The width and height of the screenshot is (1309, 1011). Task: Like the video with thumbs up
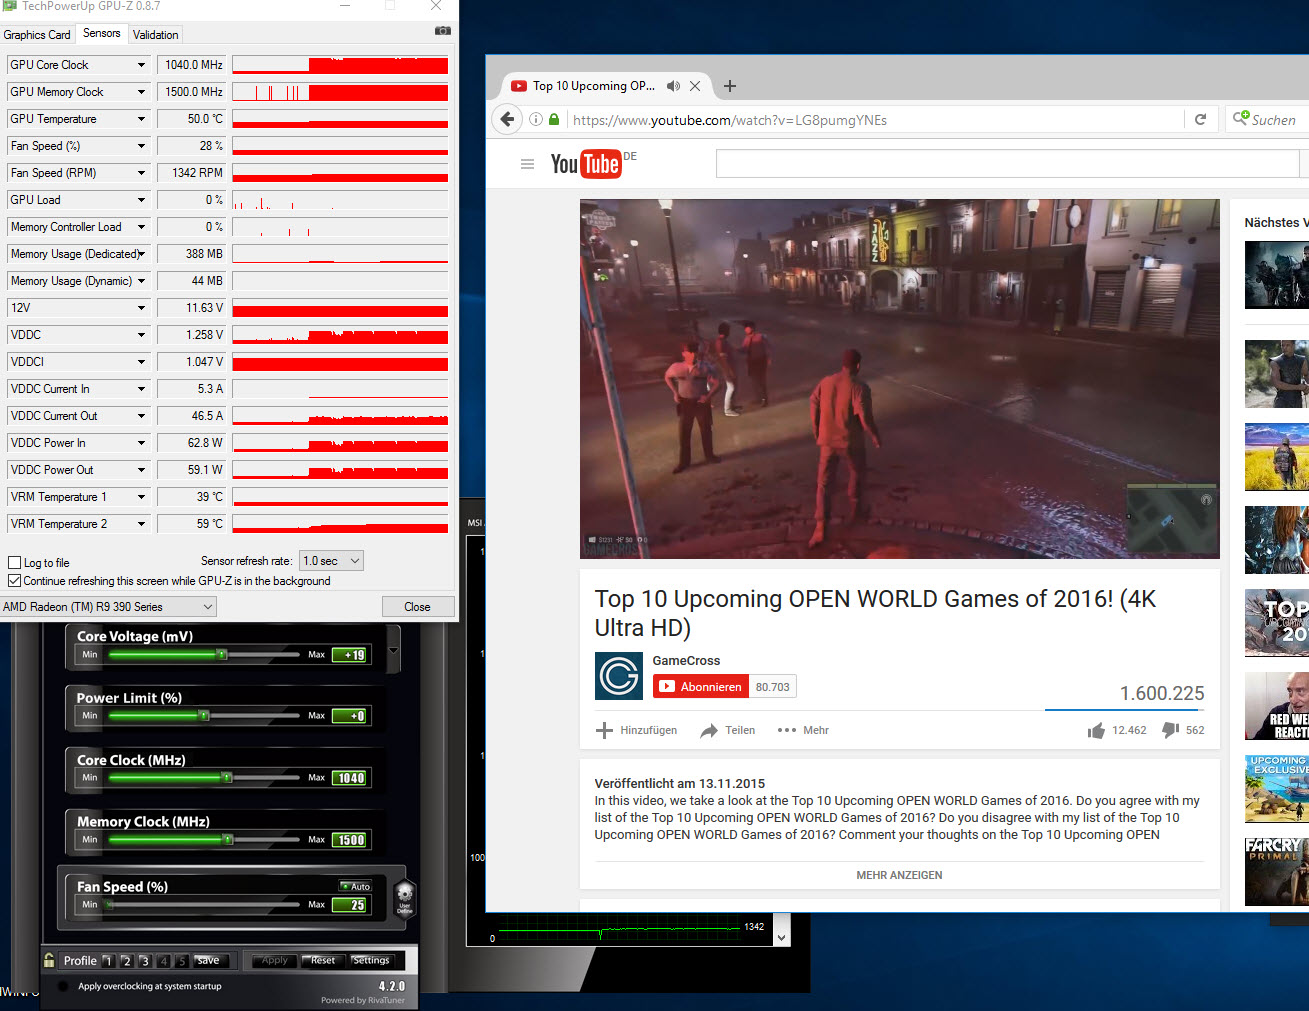(1096, 730)
